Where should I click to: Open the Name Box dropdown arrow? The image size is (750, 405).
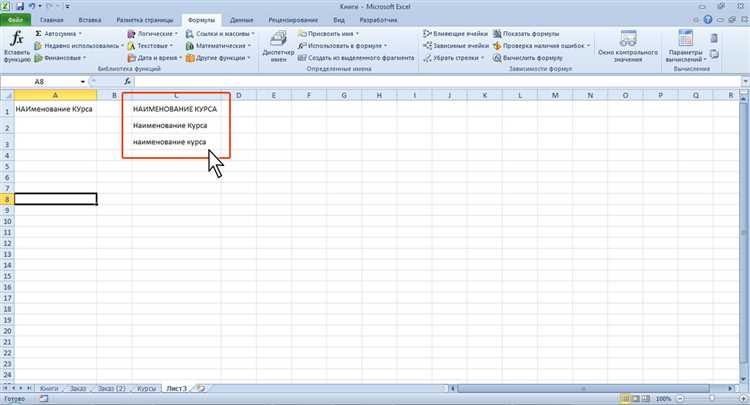pyautogui.click(x=83, y=82)
